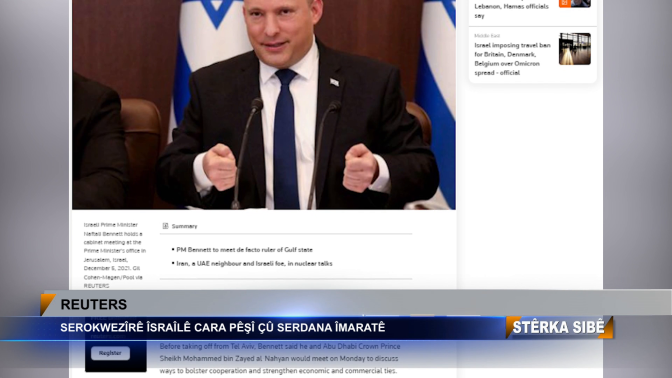Click the SEROKWEZÎRÊ ÎSRAÎLÊ headline banner

pos(223,327)
